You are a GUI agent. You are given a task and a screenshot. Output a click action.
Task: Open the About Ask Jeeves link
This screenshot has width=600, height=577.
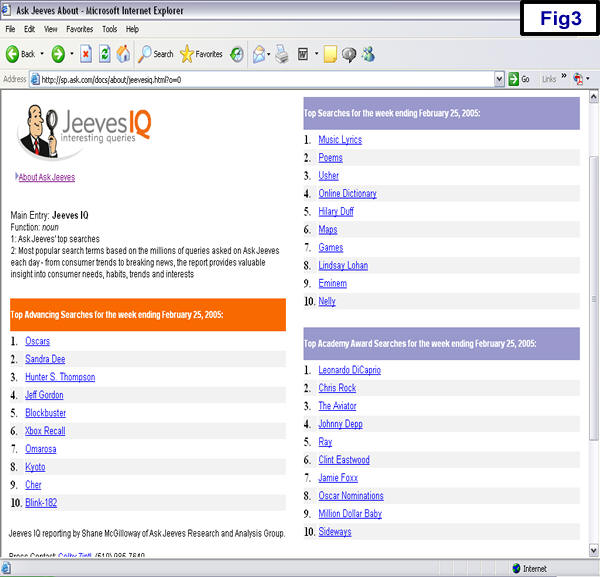[47, 177]
